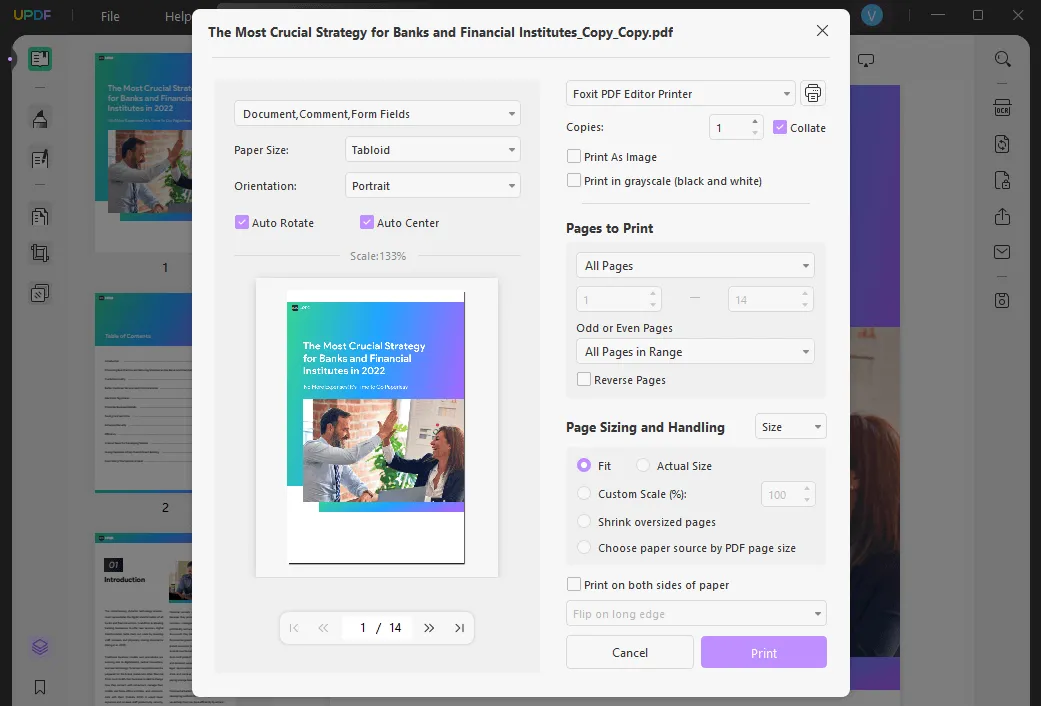Open the search panel
This screenshot has width=1041, height=706.
coord(1002,59)
